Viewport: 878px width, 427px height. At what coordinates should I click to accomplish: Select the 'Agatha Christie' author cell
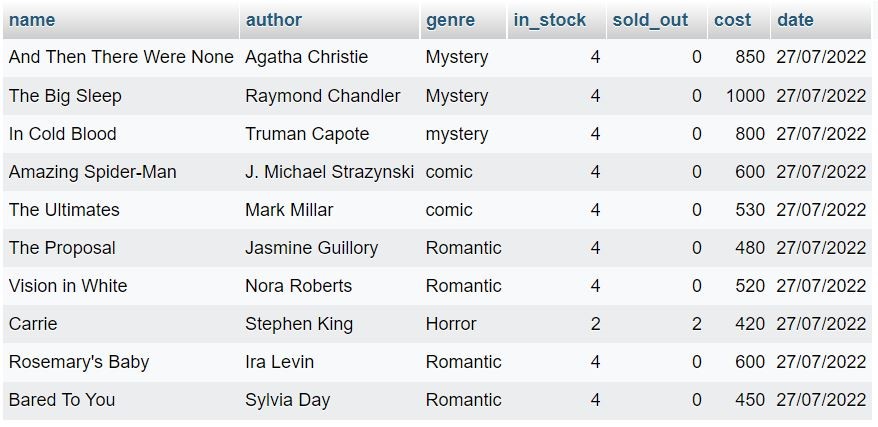[x=306, y=58]
